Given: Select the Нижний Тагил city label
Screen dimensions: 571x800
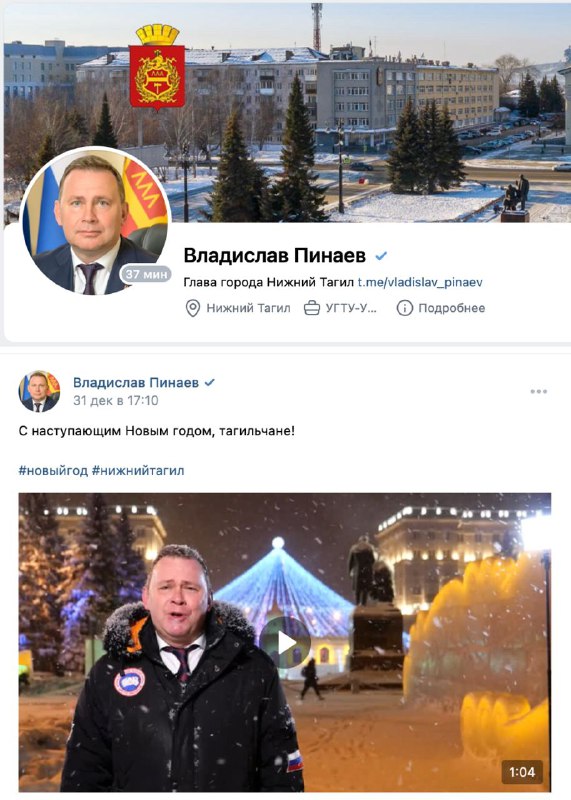Looking at the screenshot, I should (248, 308).
